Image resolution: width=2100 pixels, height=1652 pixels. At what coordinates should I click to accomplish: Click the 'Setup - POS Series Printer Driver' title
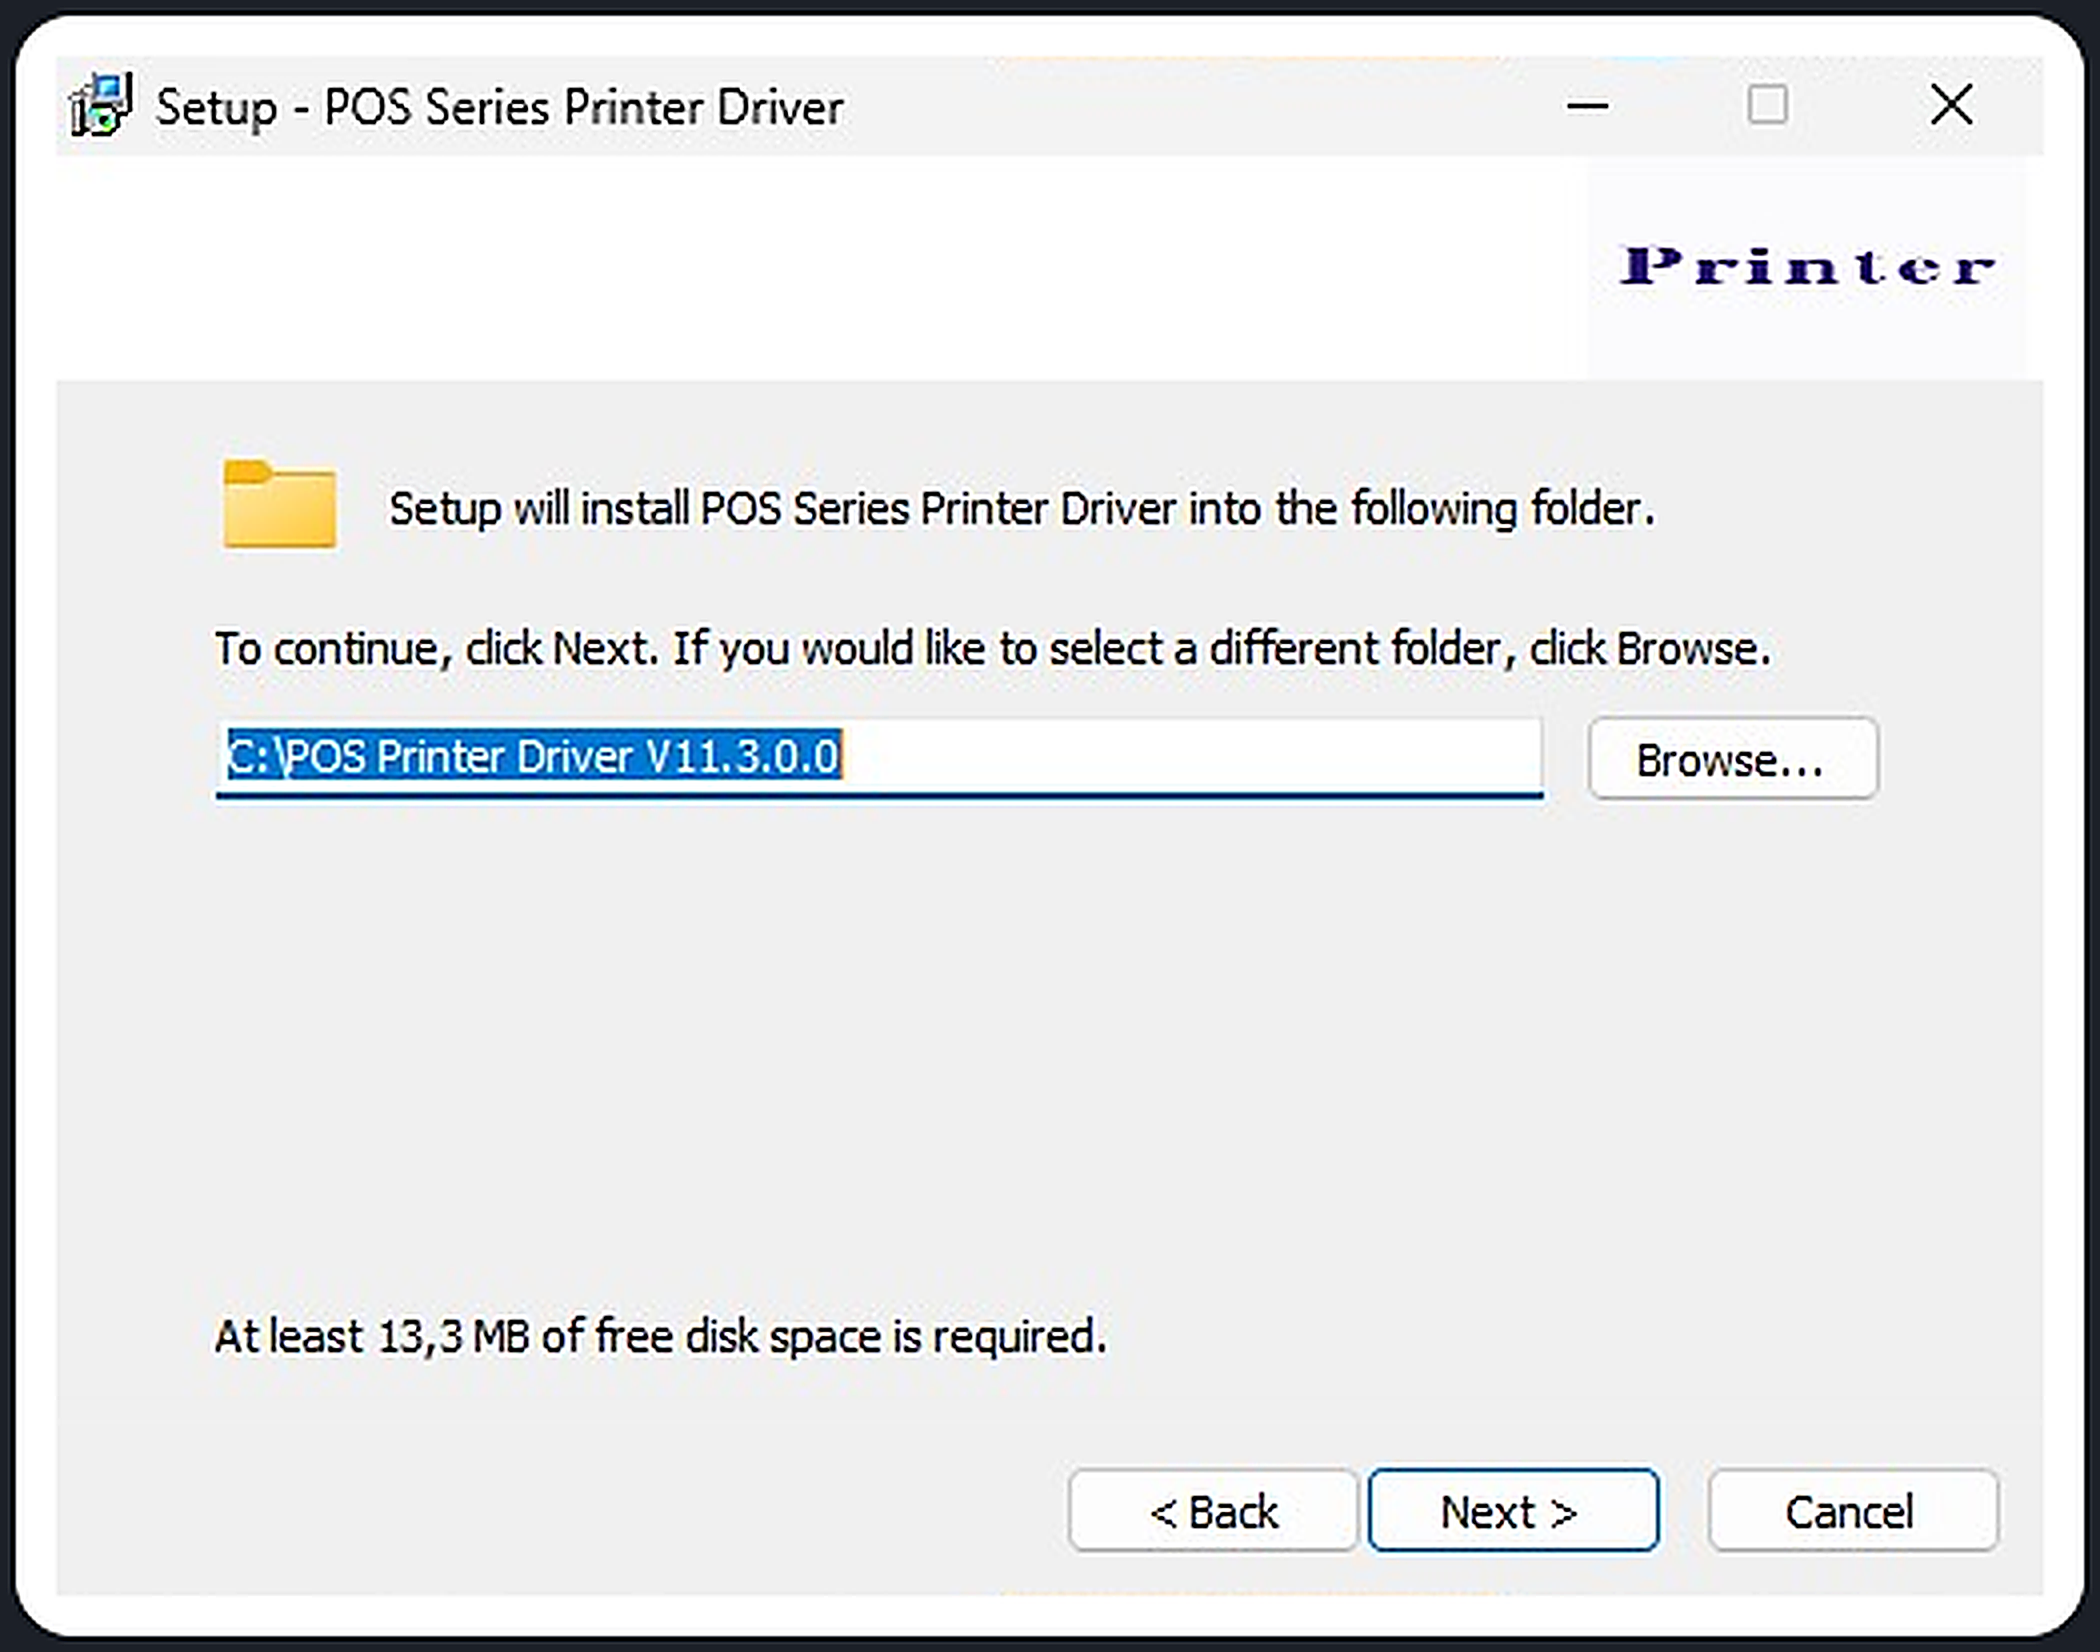[x=500, y=107]
